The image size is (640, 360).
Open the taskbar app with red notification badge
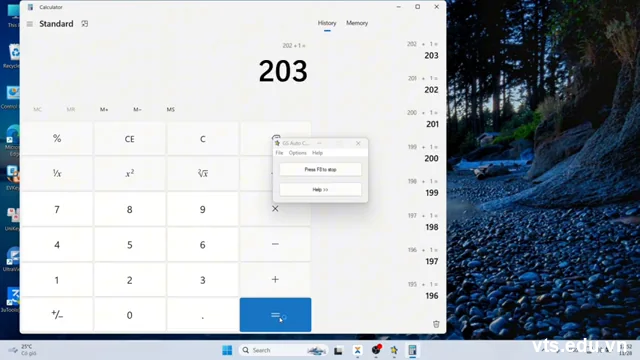[x=376, y=350]
